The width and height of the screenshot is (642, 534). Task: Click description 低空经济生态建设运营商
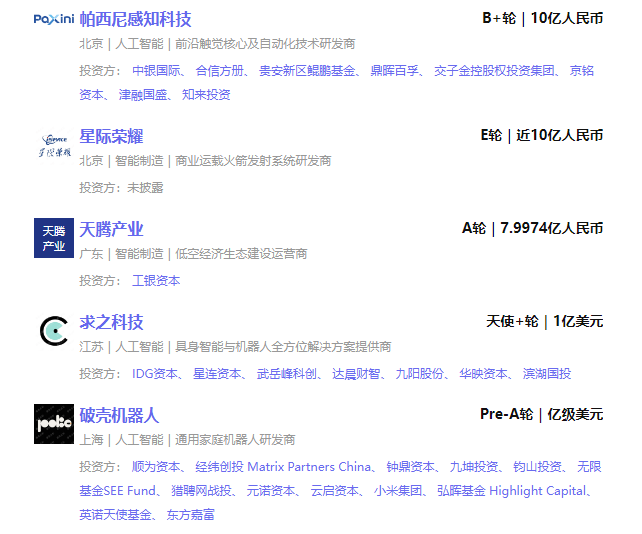[241, 254]
